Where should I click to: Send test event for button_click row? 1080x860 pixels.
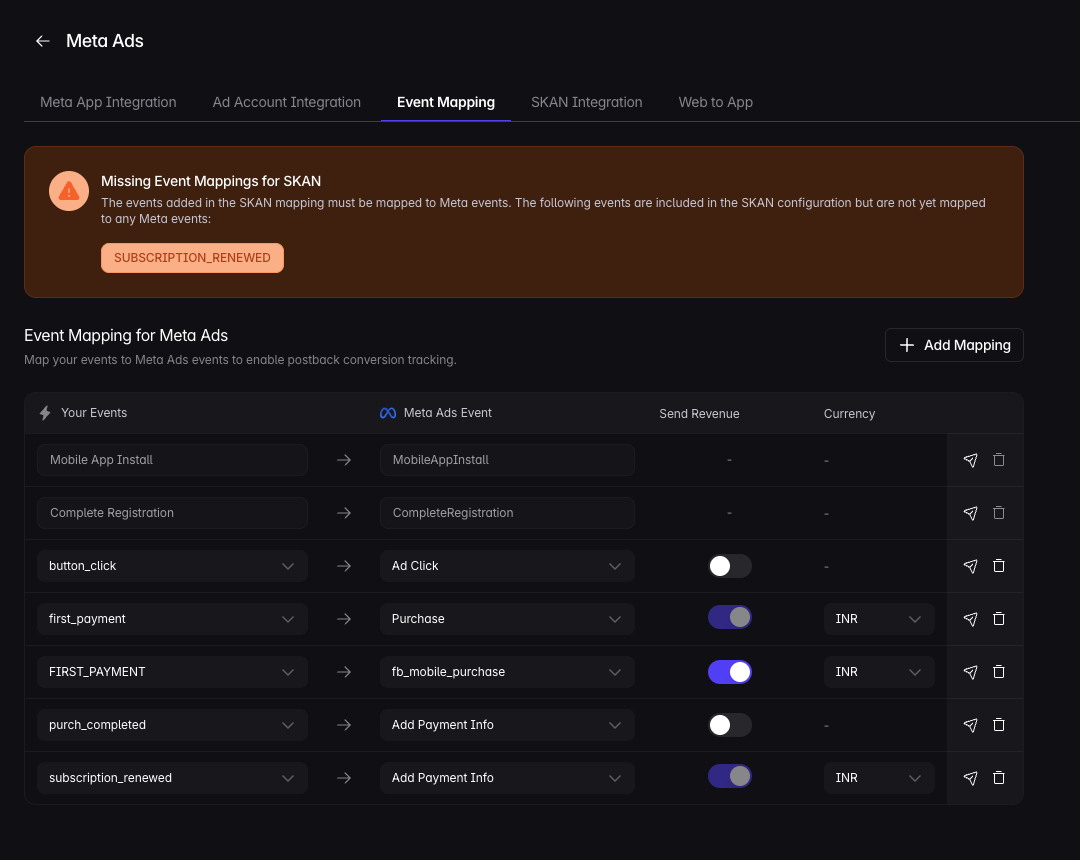click(x=970, y=566)
